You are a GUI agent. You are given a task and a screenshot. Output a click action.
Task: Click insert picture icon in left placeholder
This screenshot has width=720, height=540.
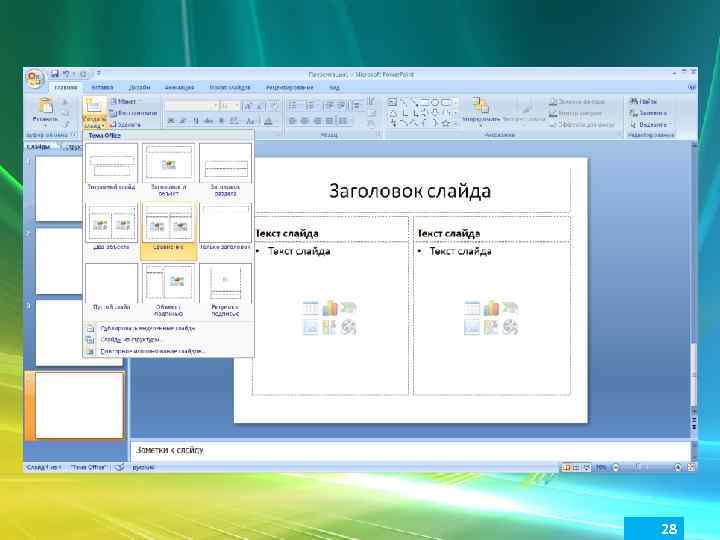click(310, 327)
